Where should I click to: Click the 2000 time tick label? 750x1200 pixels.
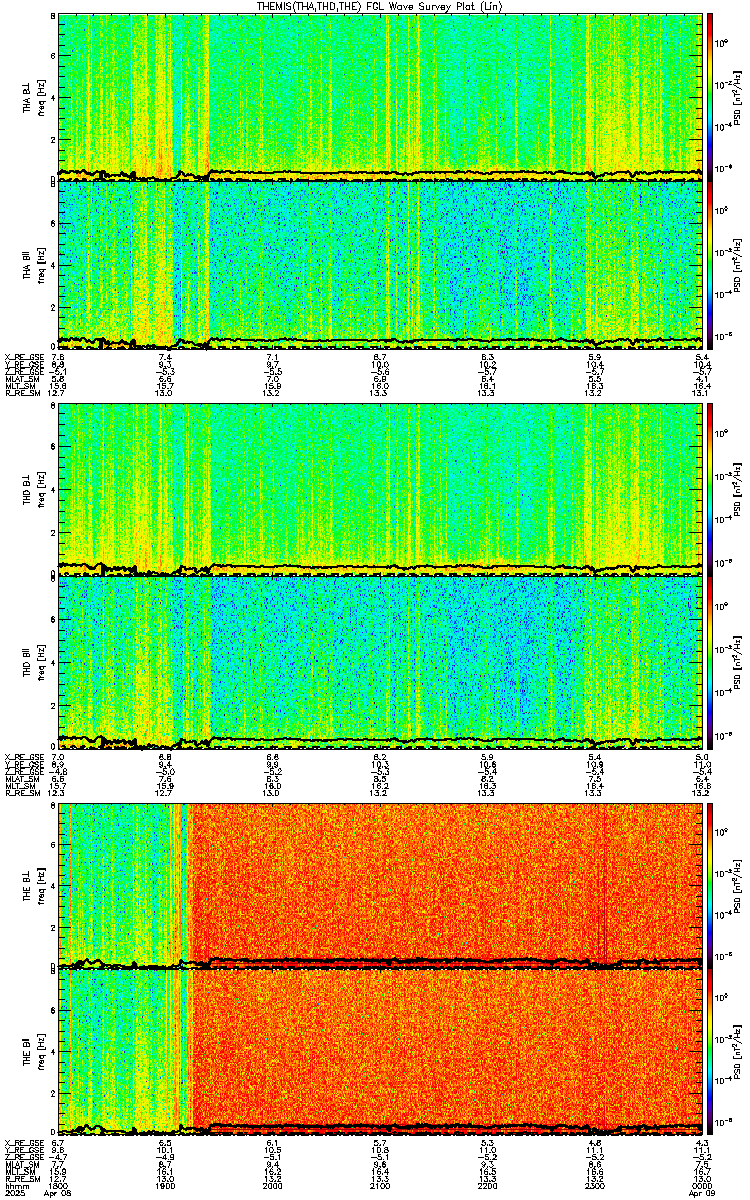pos(273,1185)
